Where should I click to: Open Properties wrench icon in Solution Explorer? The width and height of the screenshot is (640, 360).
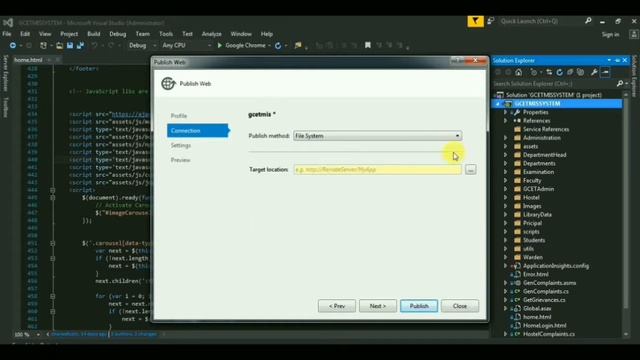(594, 72)
